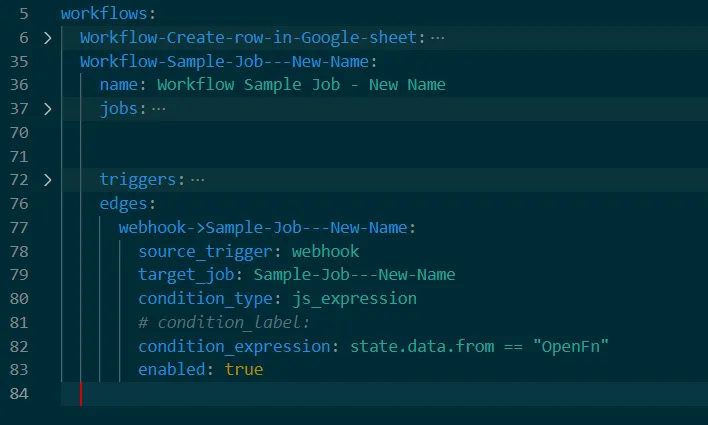Click line number 36 in gutter
This screenshot has height=425, width=708.
19,85
